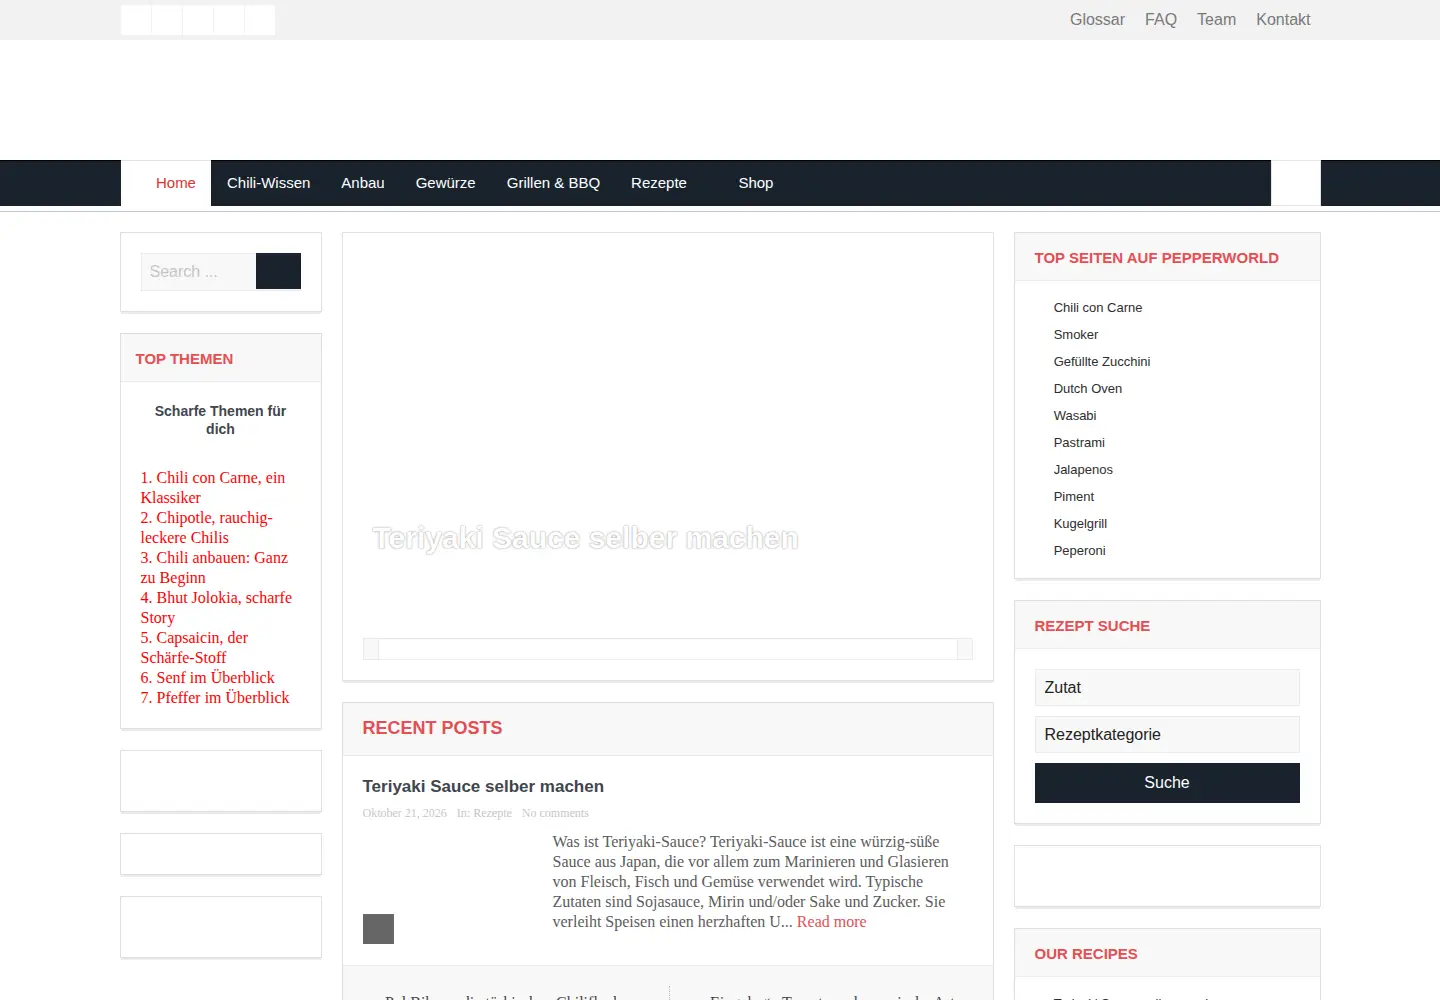Open '7. Pfeffer im Überblick'
This screenshot has width=1440, height=1000.
[x=215, y=698]
